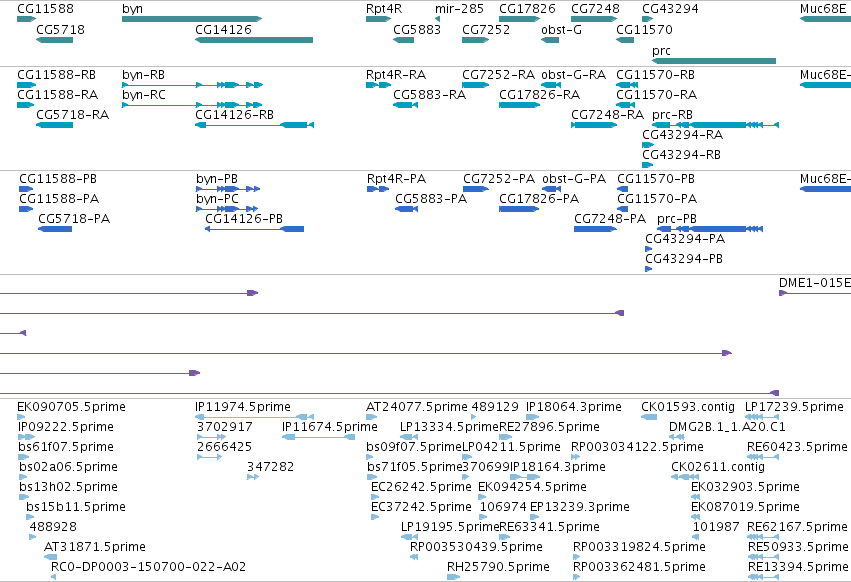Screen dimensions: 851x582
Task: Click the CG7248 gene label
Action: click(595, 9)
